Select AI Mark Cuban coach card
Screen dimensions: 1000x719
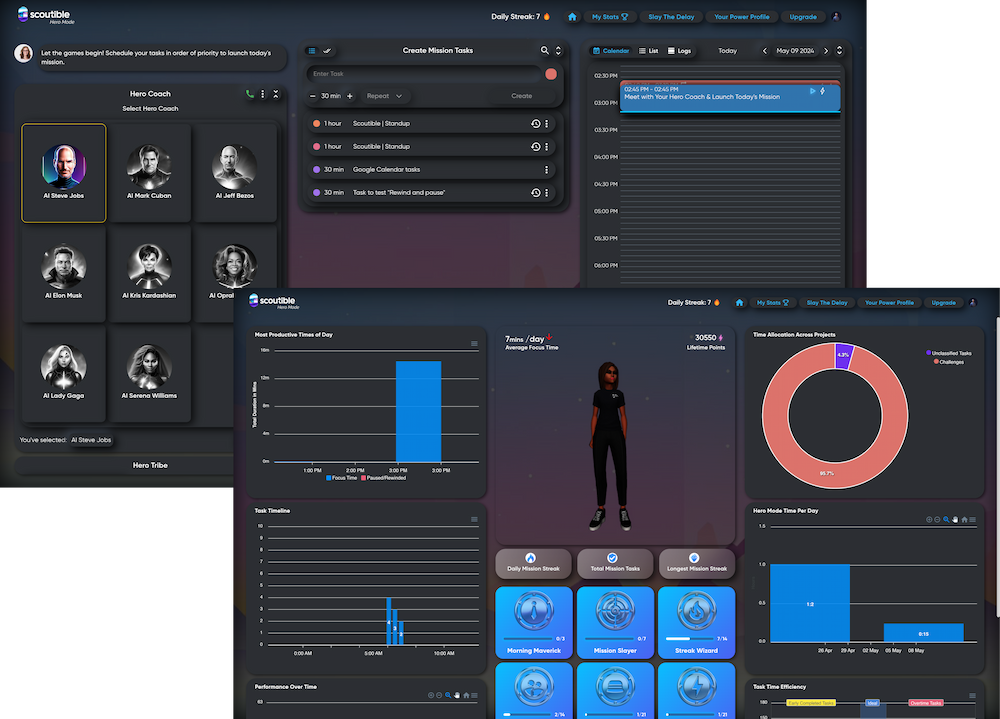click(149, 173)
